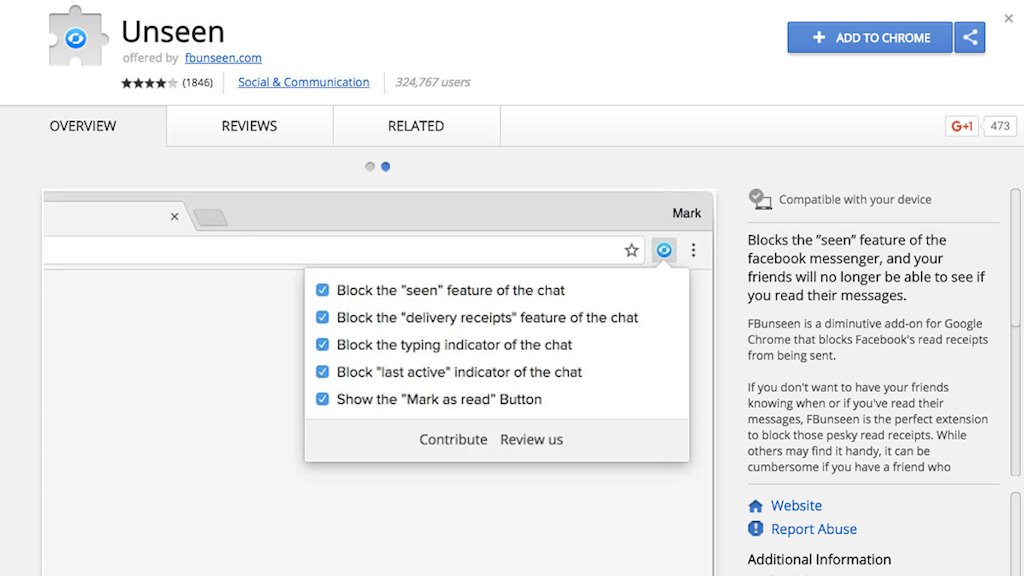Click the Report Abuse alert icon
1024x576 pixels.
pos(756,529)
